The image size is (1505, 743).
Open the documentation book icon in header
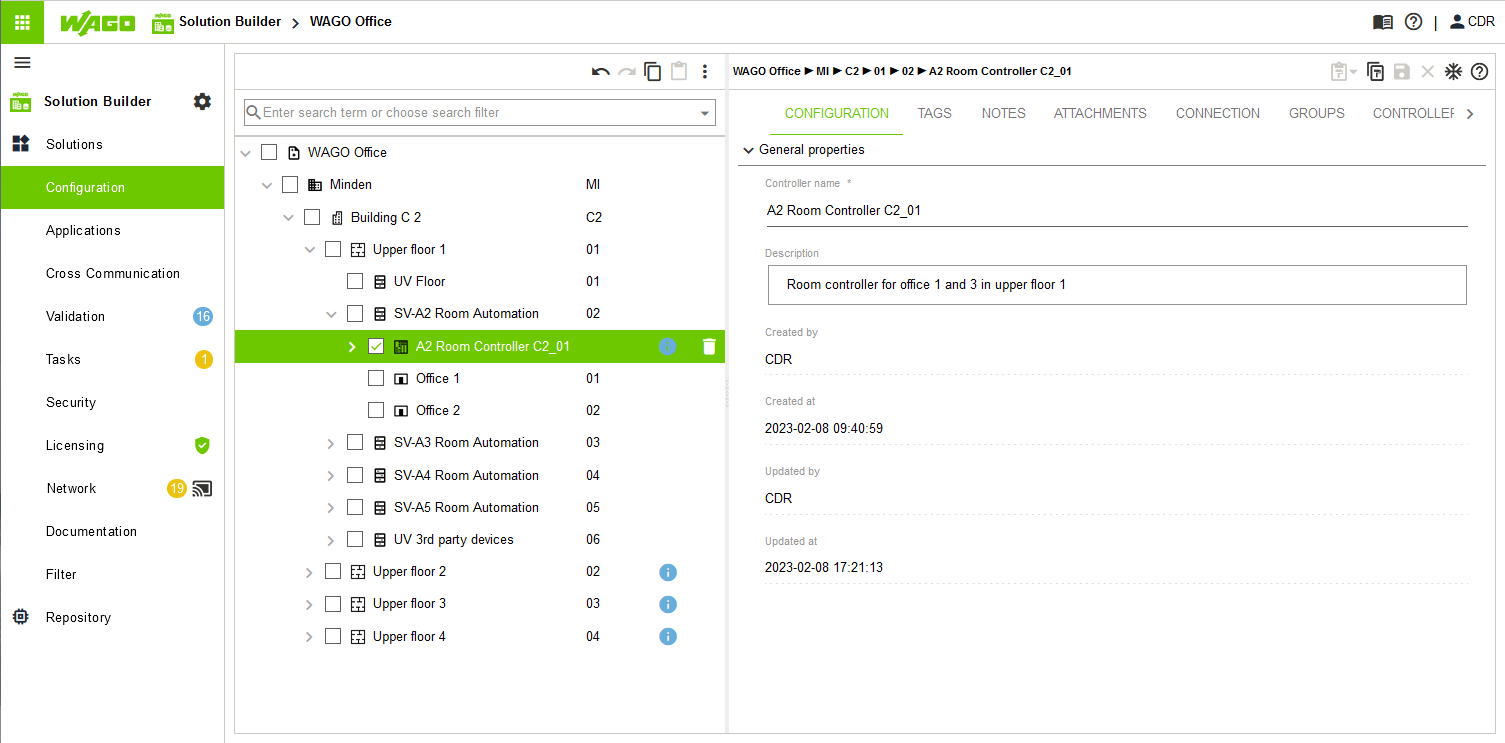[x=1383, y=22]
